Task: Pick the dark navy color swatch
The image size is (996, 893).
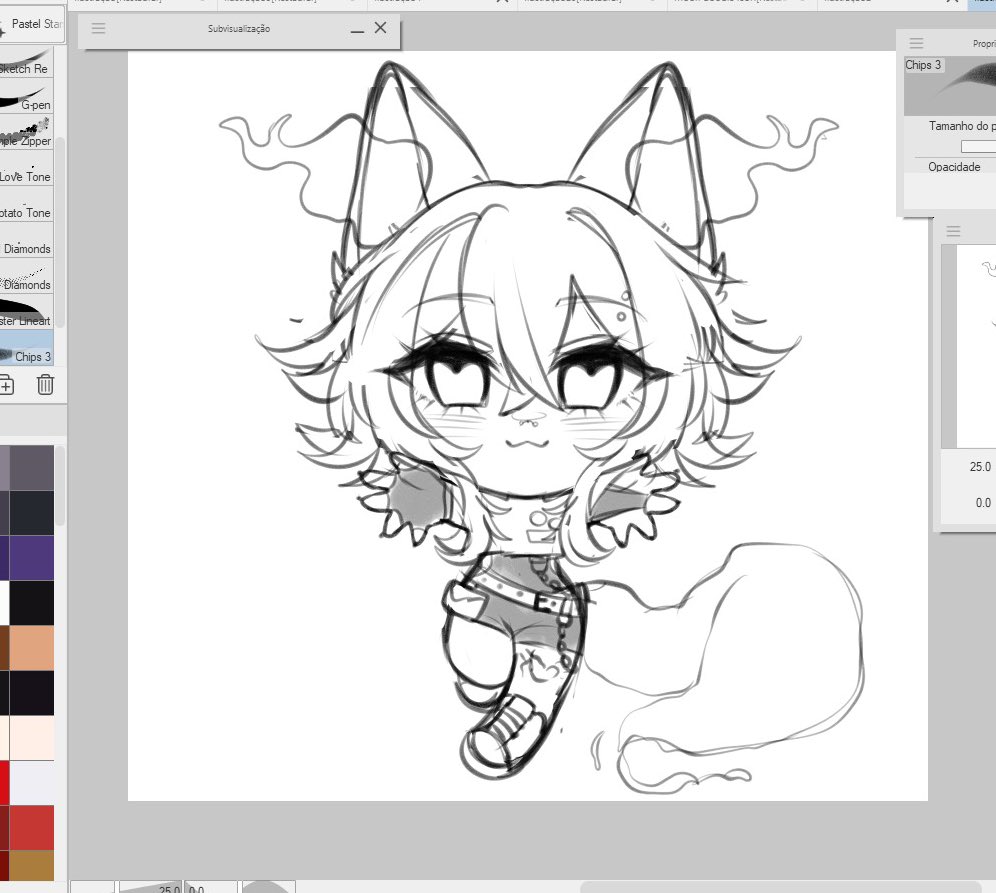Action: point(32,513)
